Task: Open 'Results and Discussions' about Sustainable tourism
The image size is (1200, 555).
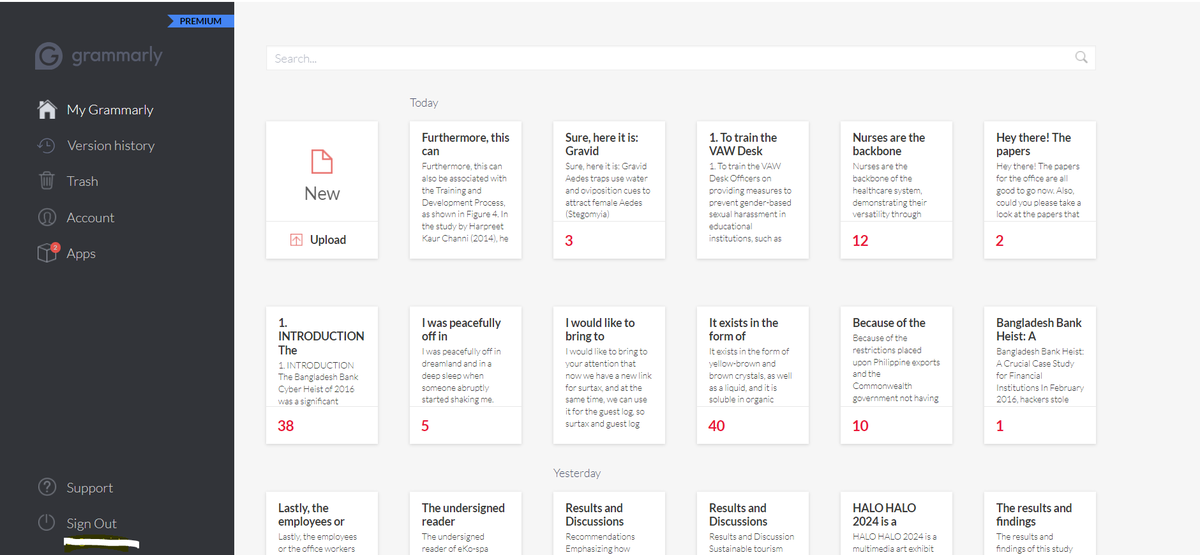Action: click(x=752, y=523)
